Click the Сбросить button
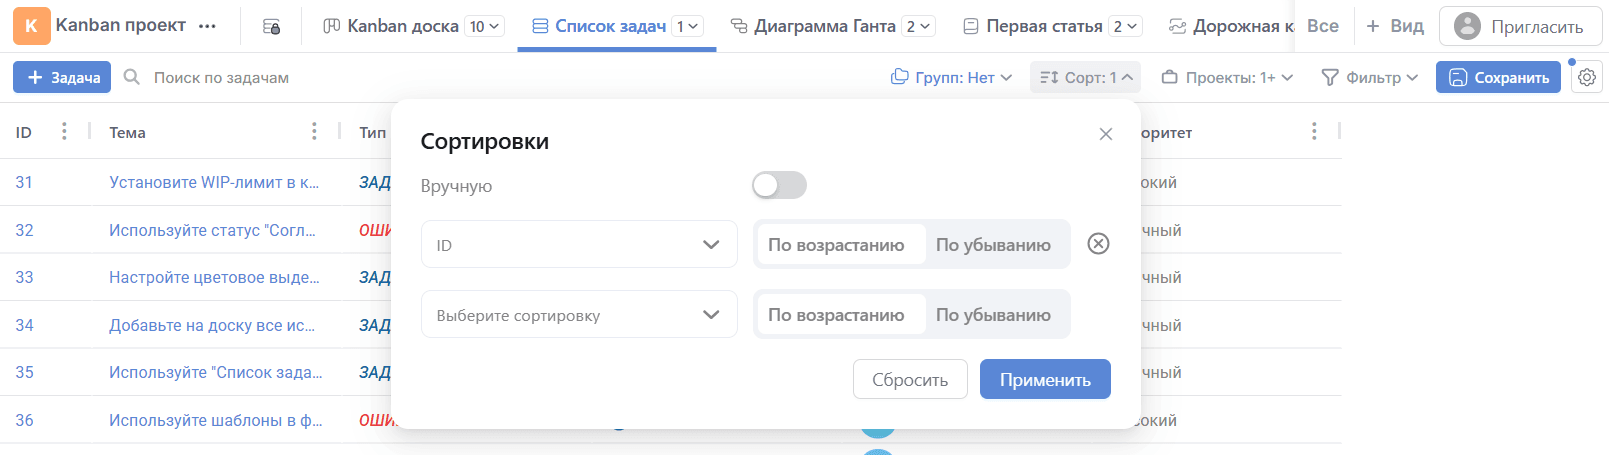 [909, 380]
